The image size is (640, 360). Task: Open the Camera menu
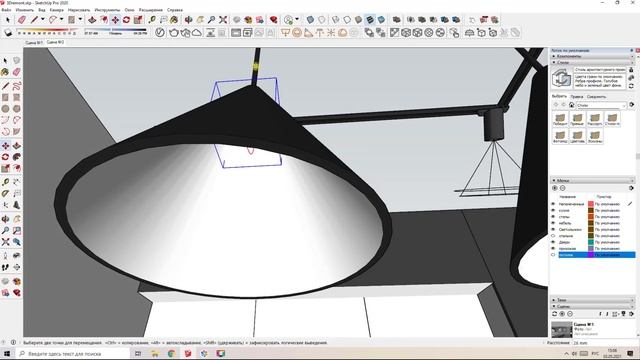click(x=56, y=10)
